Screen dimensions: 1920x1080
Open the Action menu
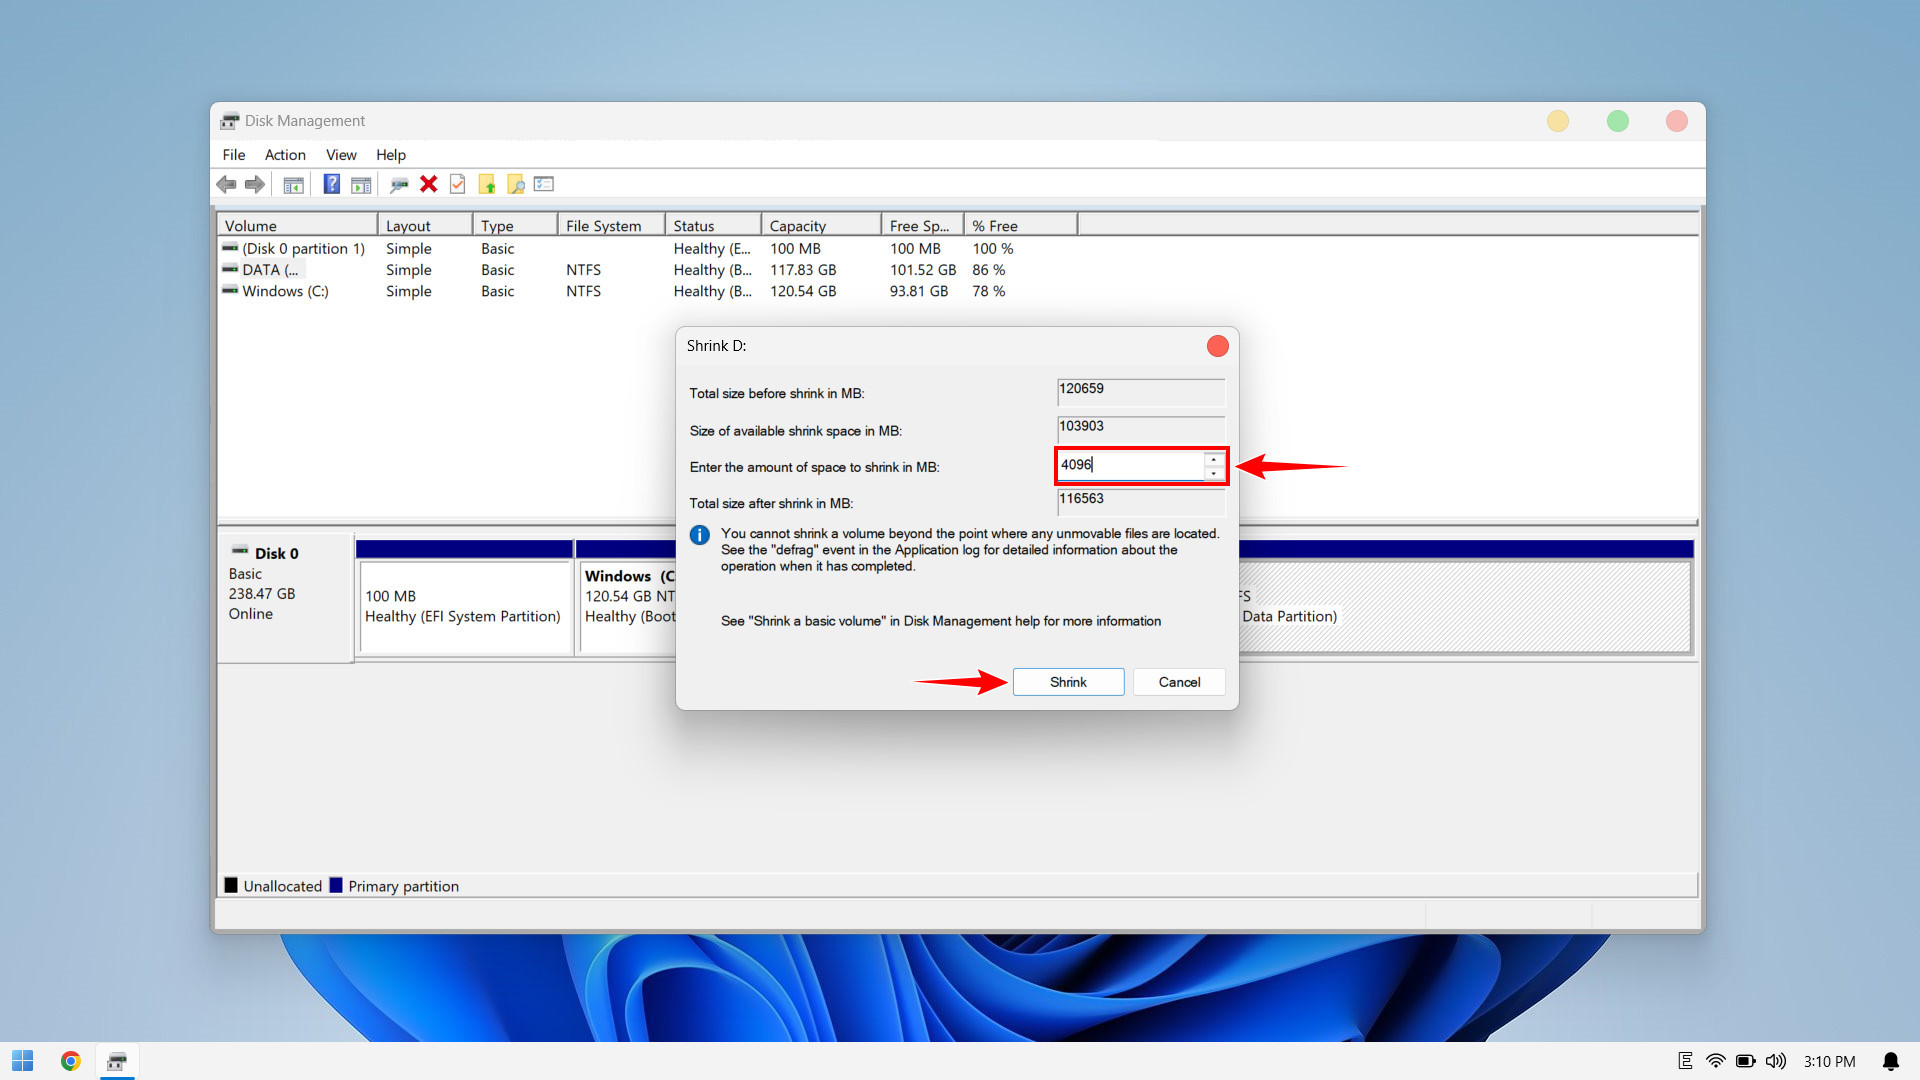coord(285,155)
